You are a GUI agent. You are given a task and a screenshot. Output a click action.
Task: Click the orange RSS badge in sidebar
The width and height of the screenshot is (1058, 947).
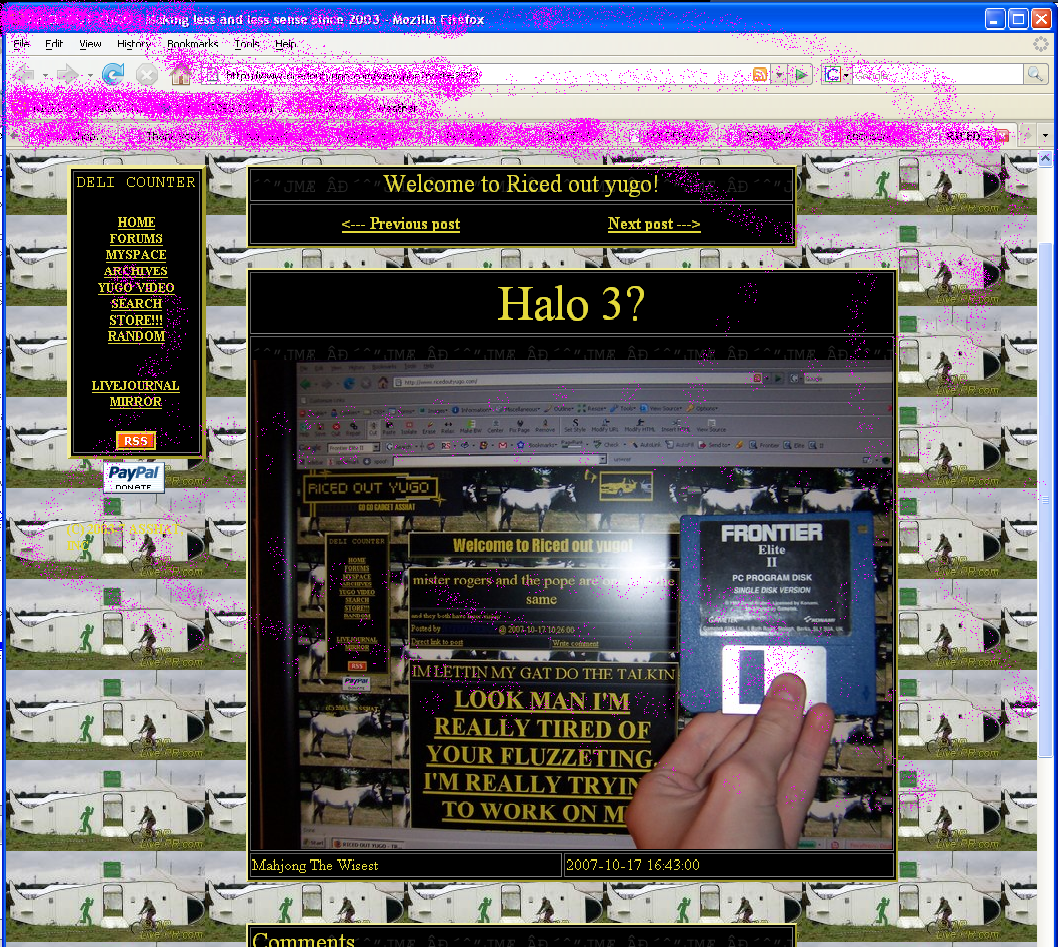(x=136, y=441)
